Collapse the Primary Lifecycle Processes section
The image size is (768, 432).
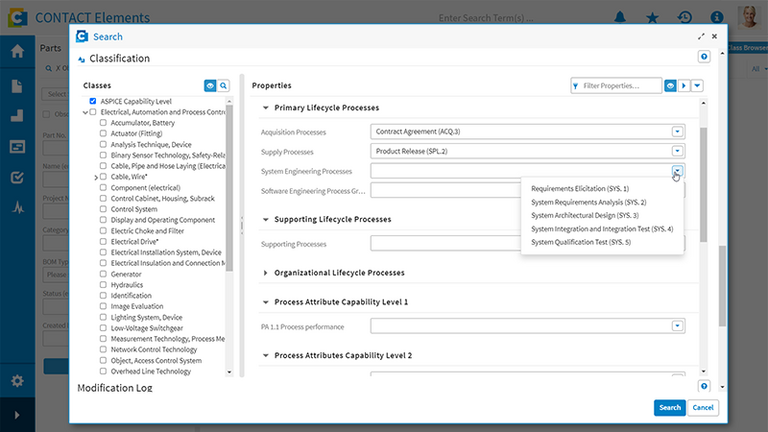tap(265, 108)
